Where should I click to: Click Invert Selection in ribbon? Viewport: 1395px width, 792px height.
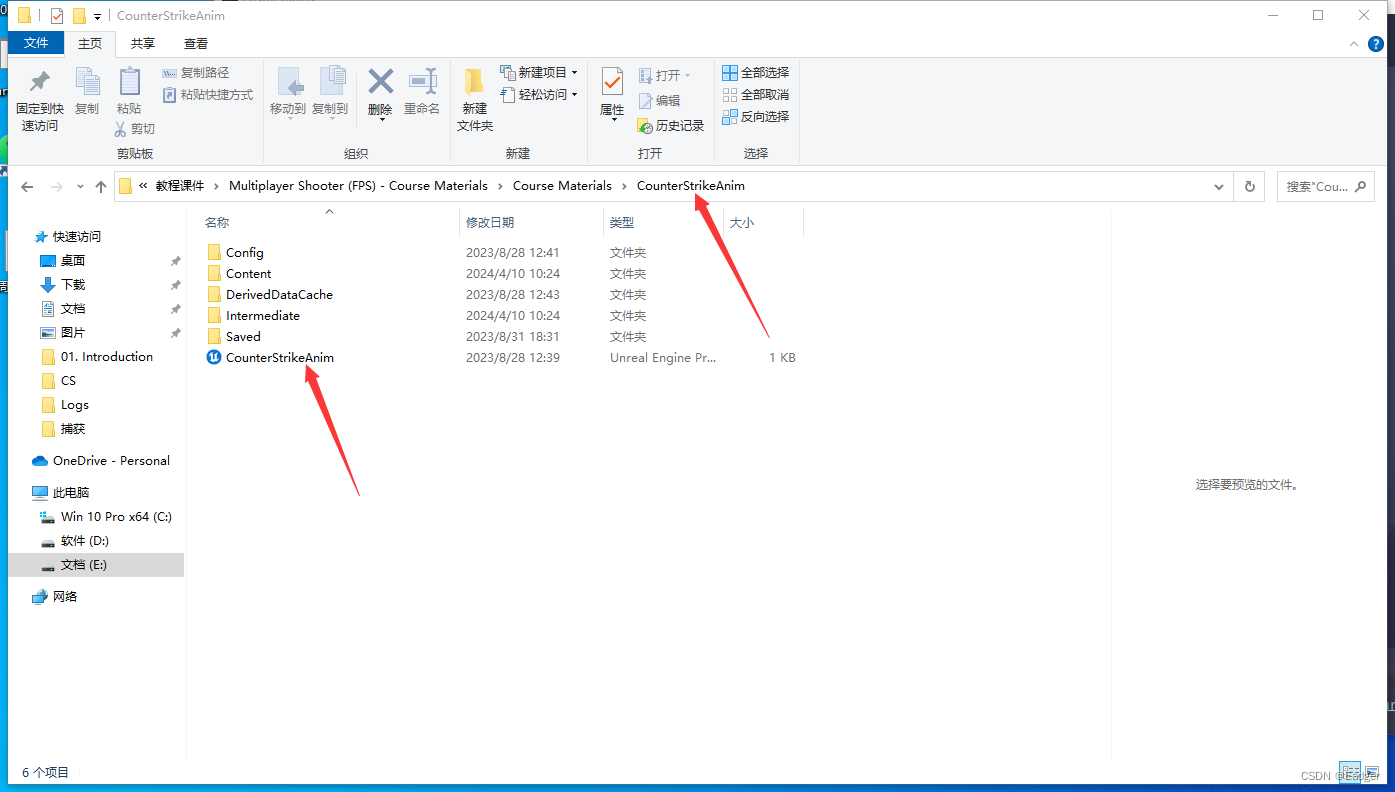(x=756, y=117)
